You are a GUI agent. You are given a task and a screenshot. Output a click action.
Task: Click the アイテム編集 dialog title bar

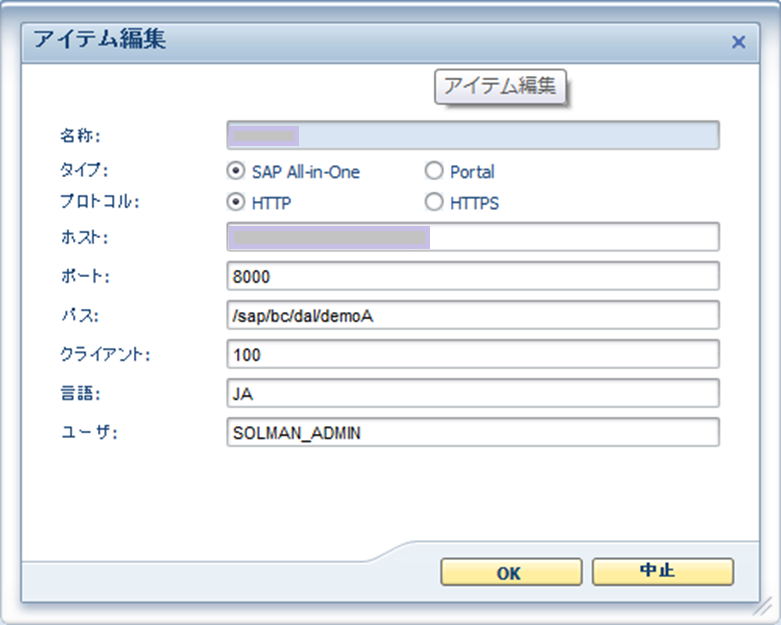pos(390,42)
